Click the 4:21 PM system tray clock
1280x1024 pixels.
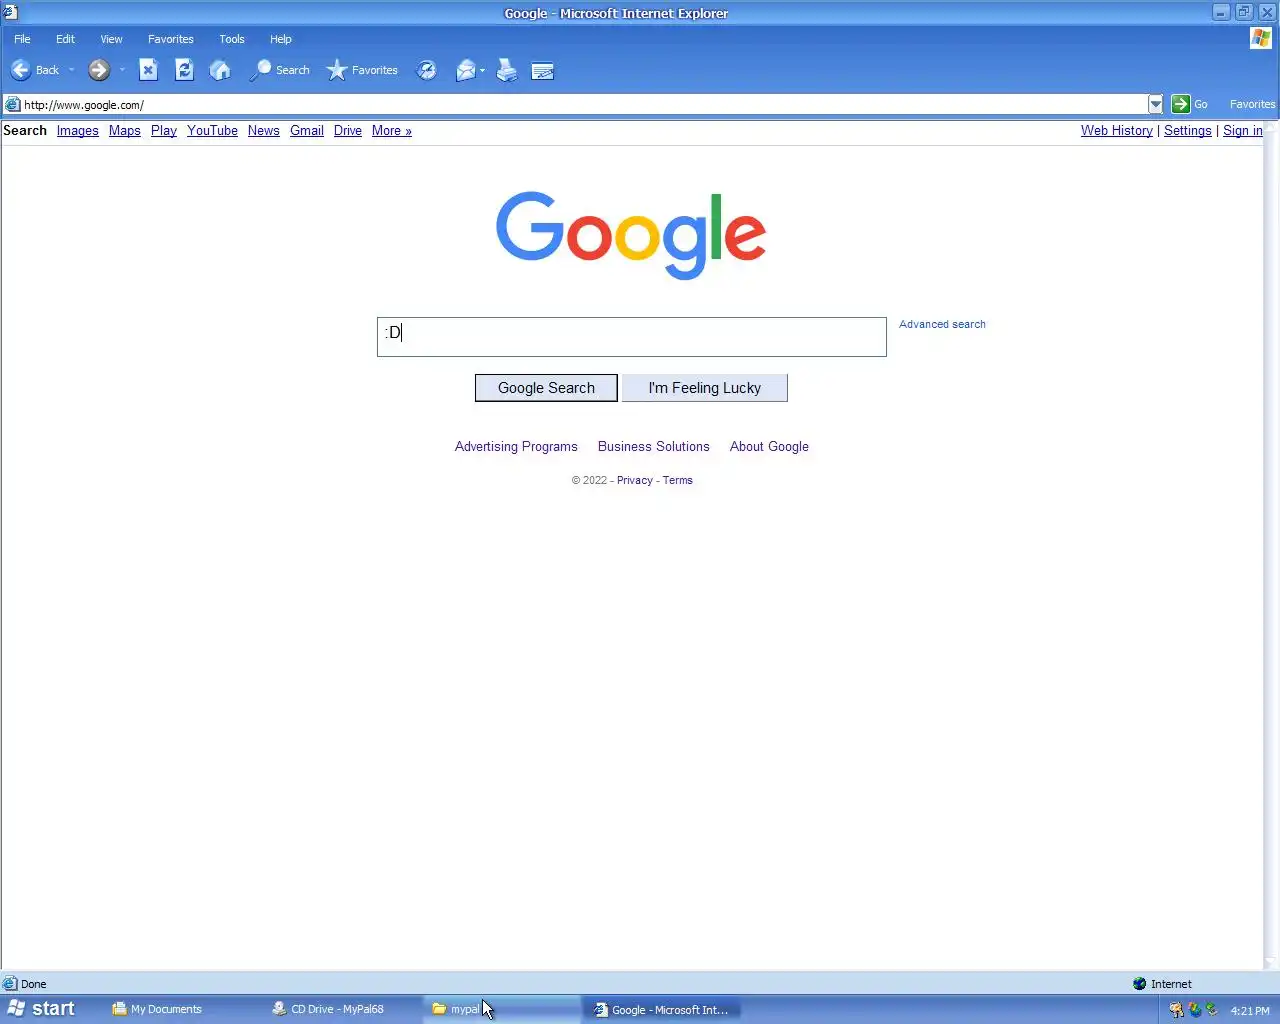click(x=1250, y=1010)
